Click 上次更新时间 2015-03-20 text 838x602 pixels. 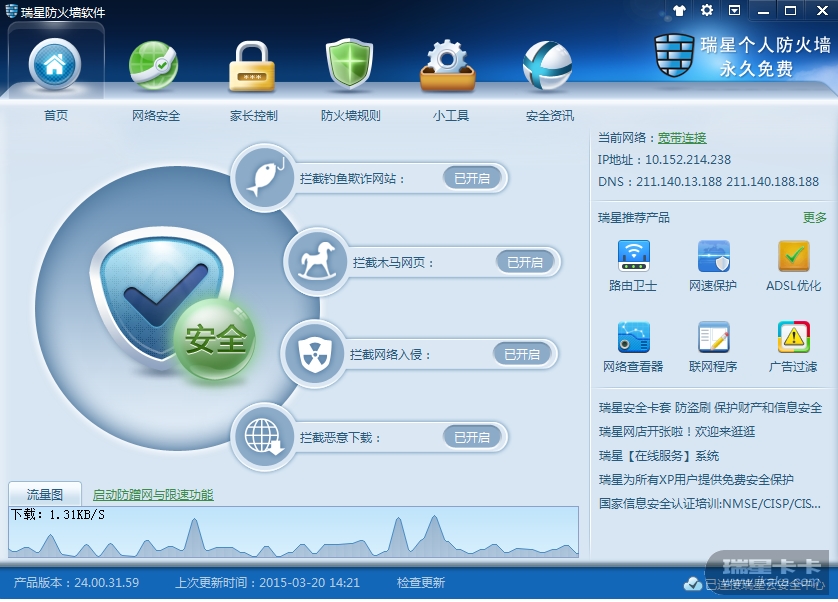tap(267, 582)
